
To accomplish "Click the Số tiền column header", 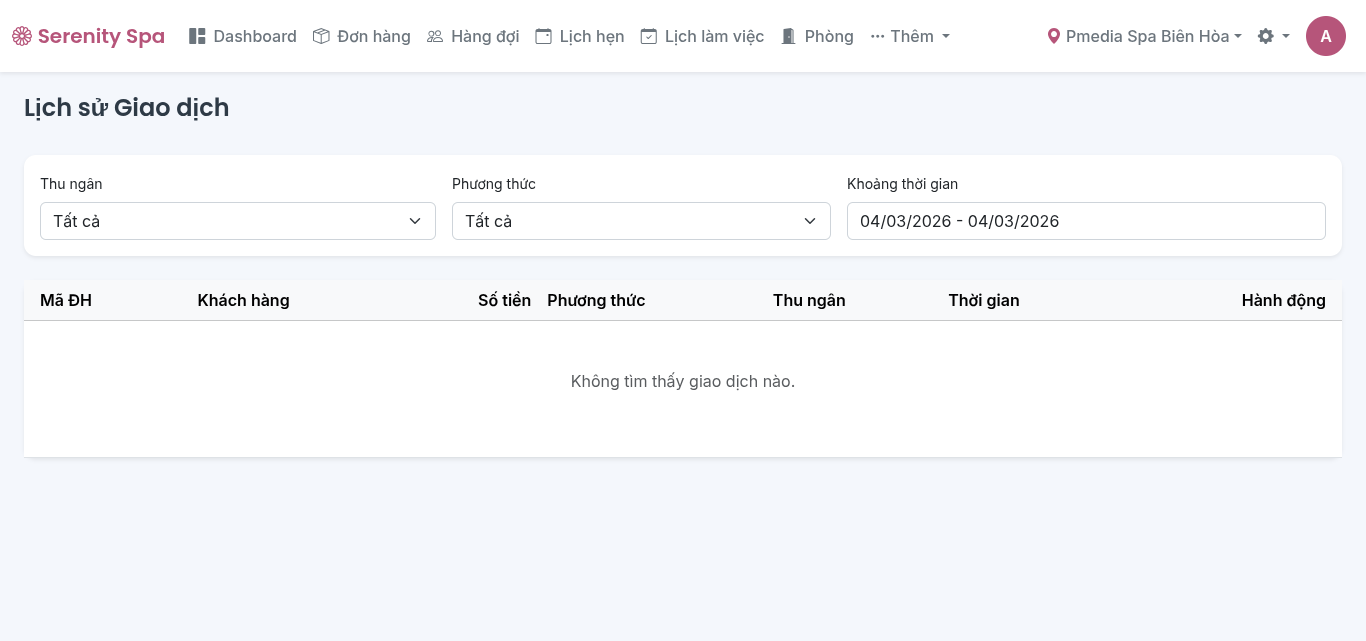I will pyautogui.click(x=504, y=300).
